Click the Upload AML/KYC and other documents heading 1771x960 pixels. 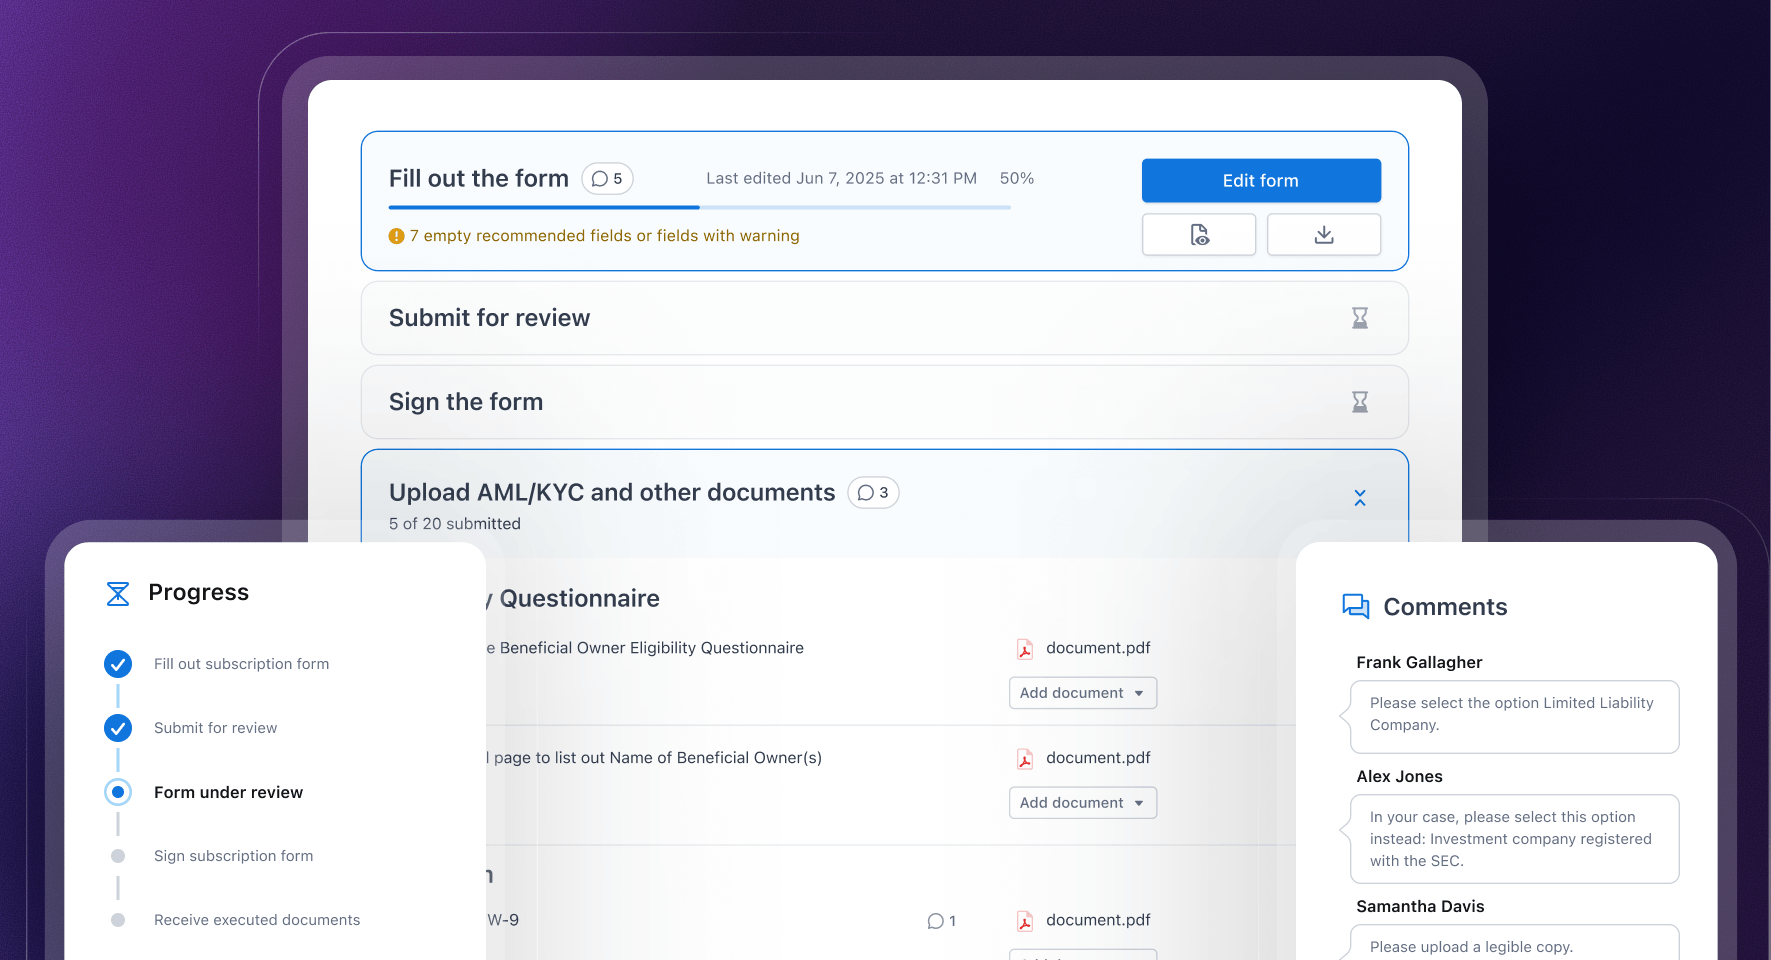[x=612, y=493]
